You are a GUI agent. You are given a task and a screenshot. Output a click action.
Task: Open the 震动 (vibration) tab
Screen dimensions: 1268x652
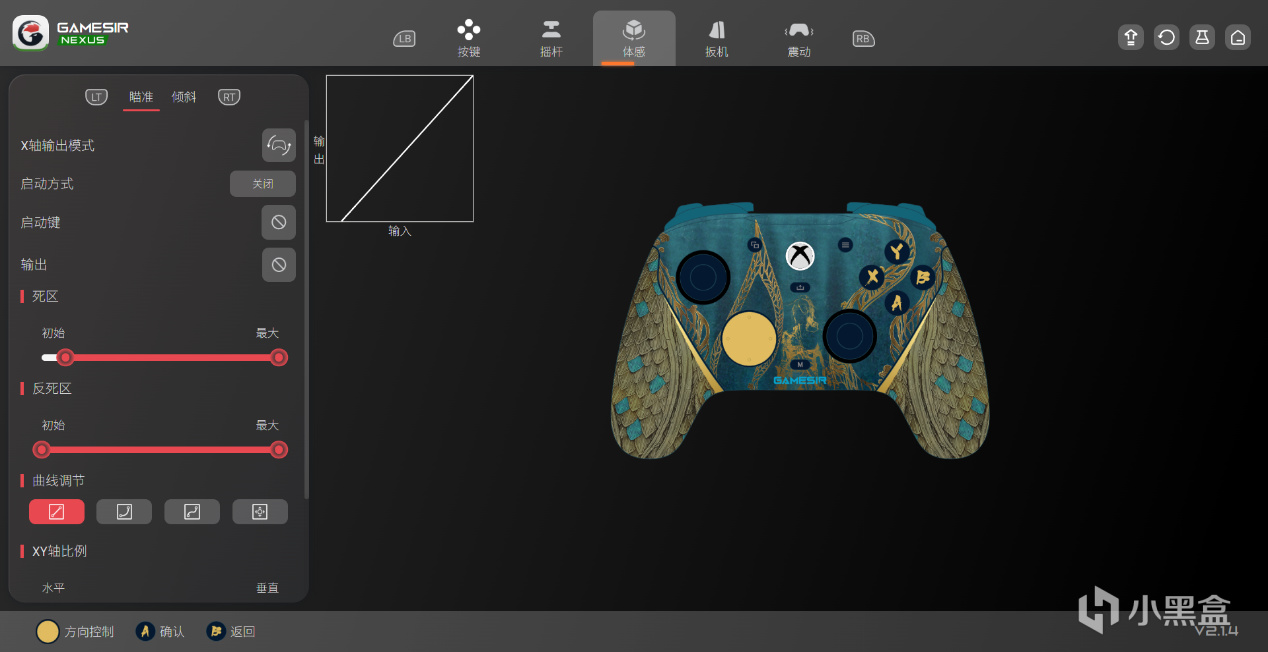click(x=798, y=38)
